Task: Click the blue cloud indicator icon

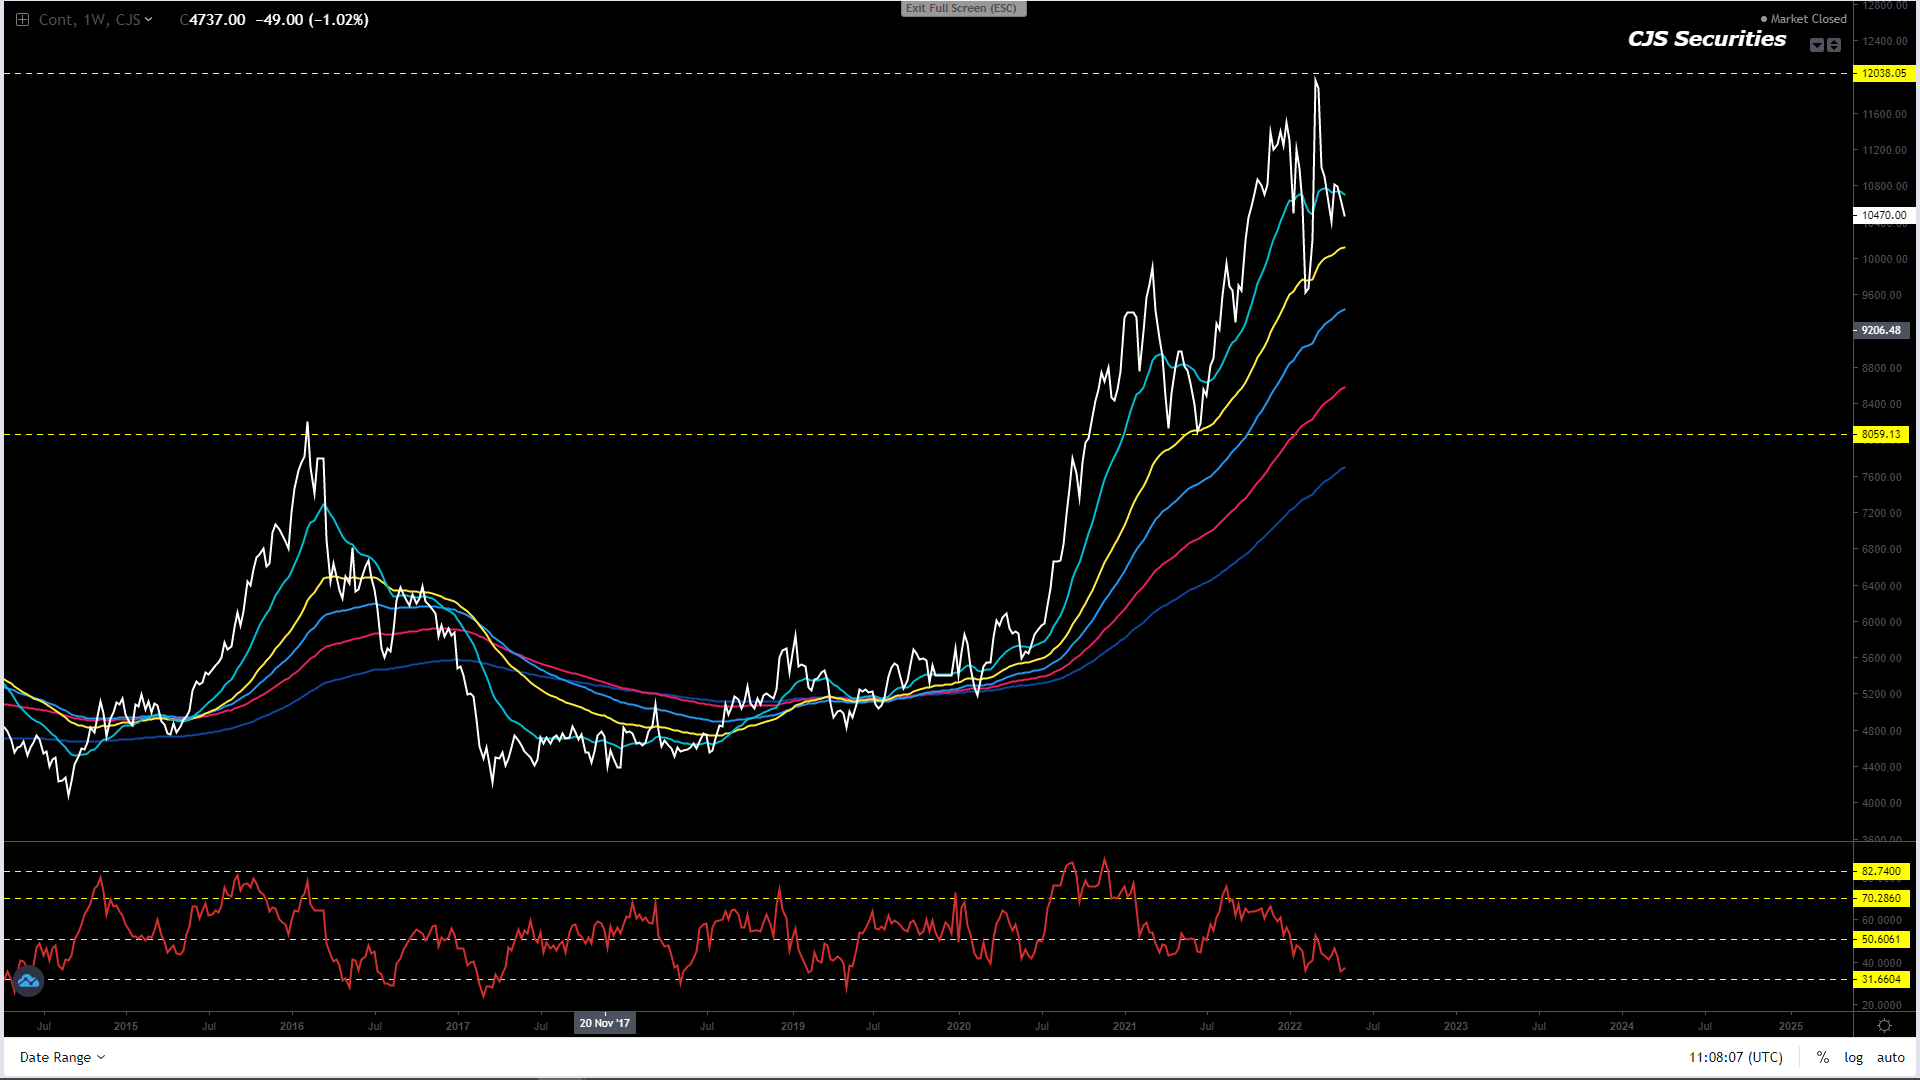Action: [28, 981]
